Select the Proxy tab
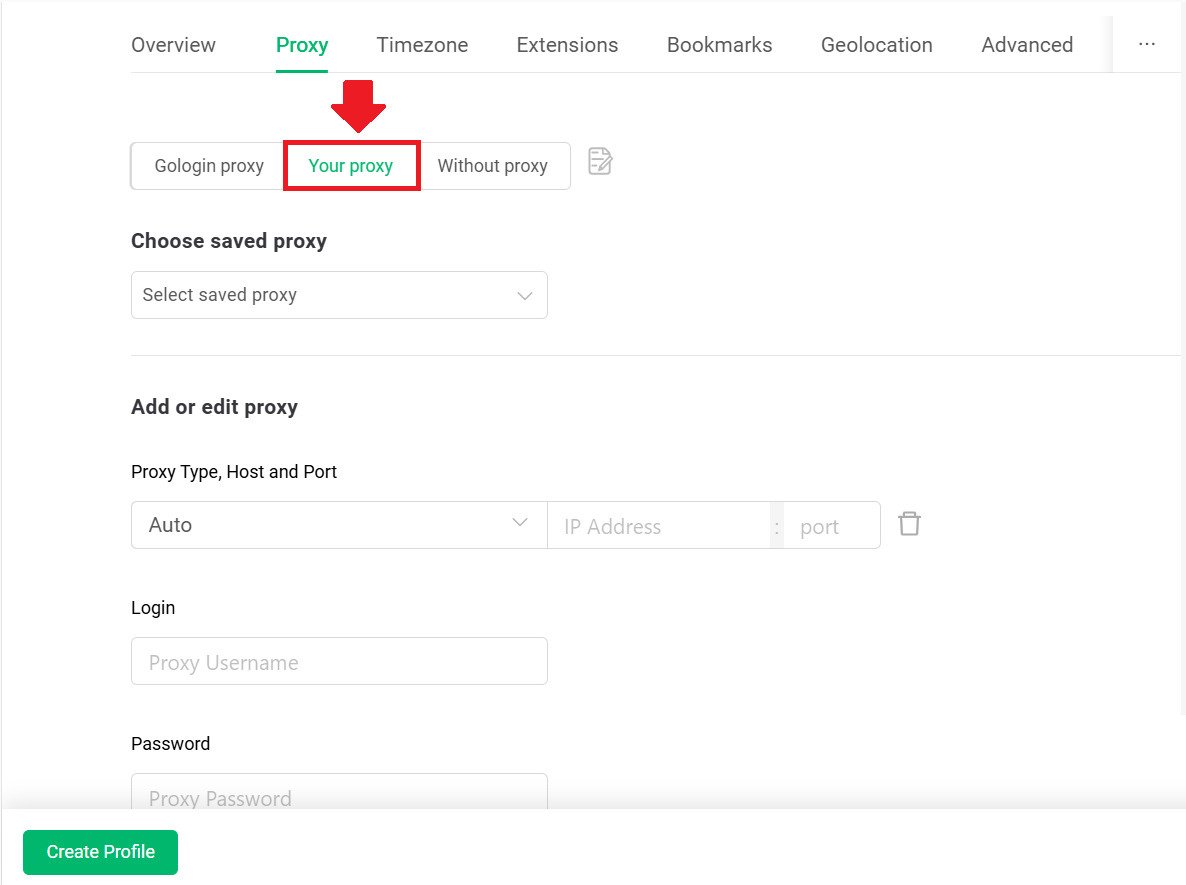The width and height of the screenshot is (1186, 885). (x=302, y=45)
